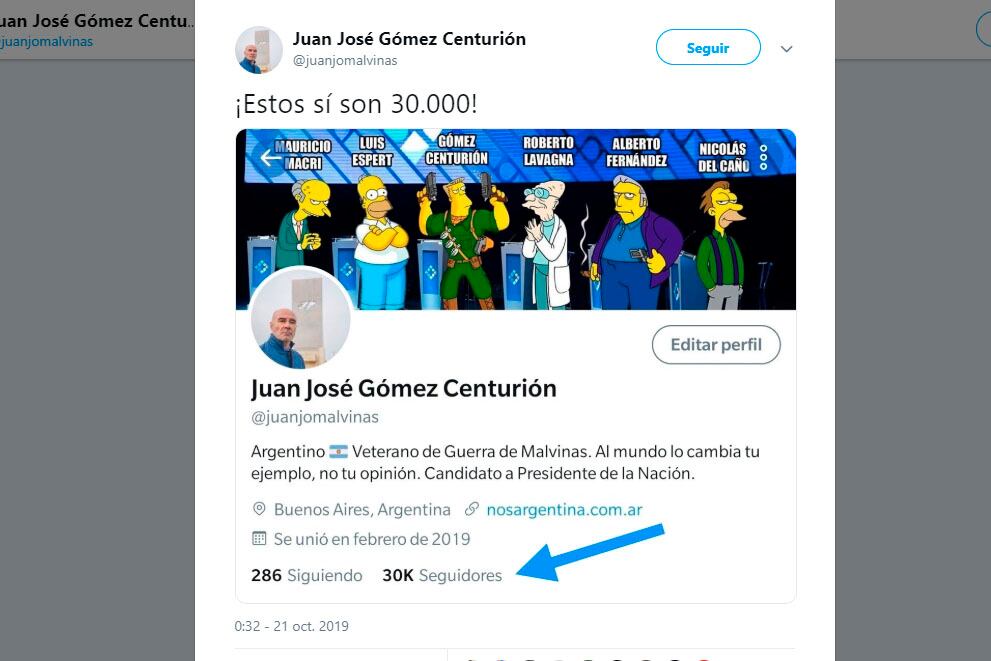
Task: Click the location pin icon for Buenos Aires
Action: tap(260, 510)
